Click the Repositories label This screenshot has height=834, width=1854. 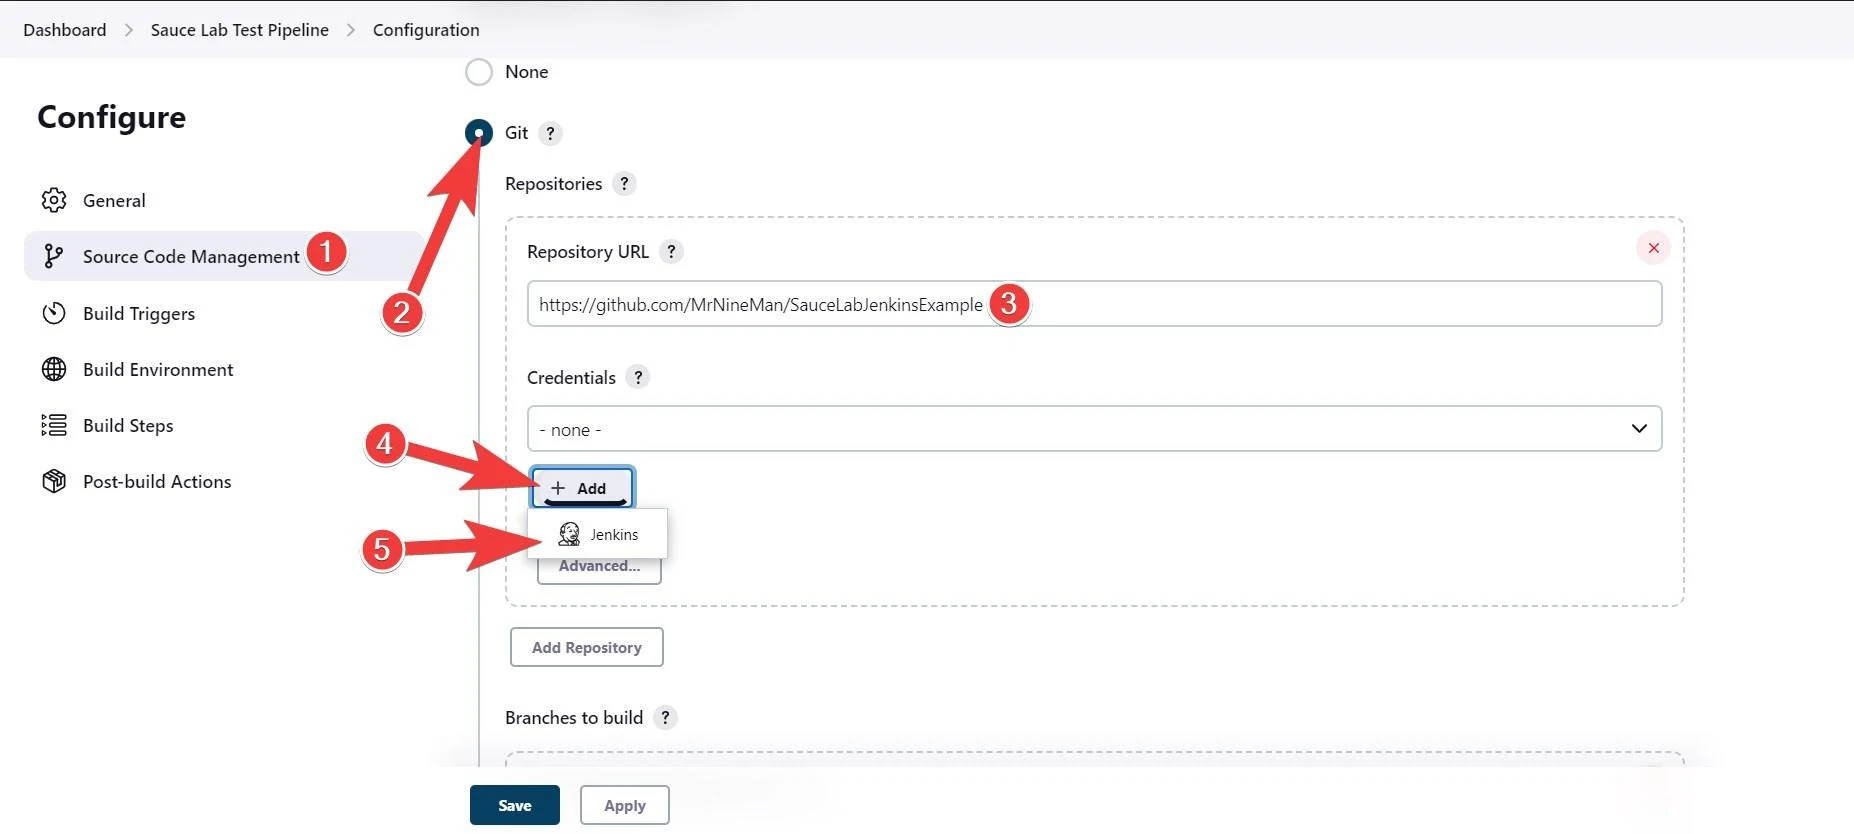553,184
